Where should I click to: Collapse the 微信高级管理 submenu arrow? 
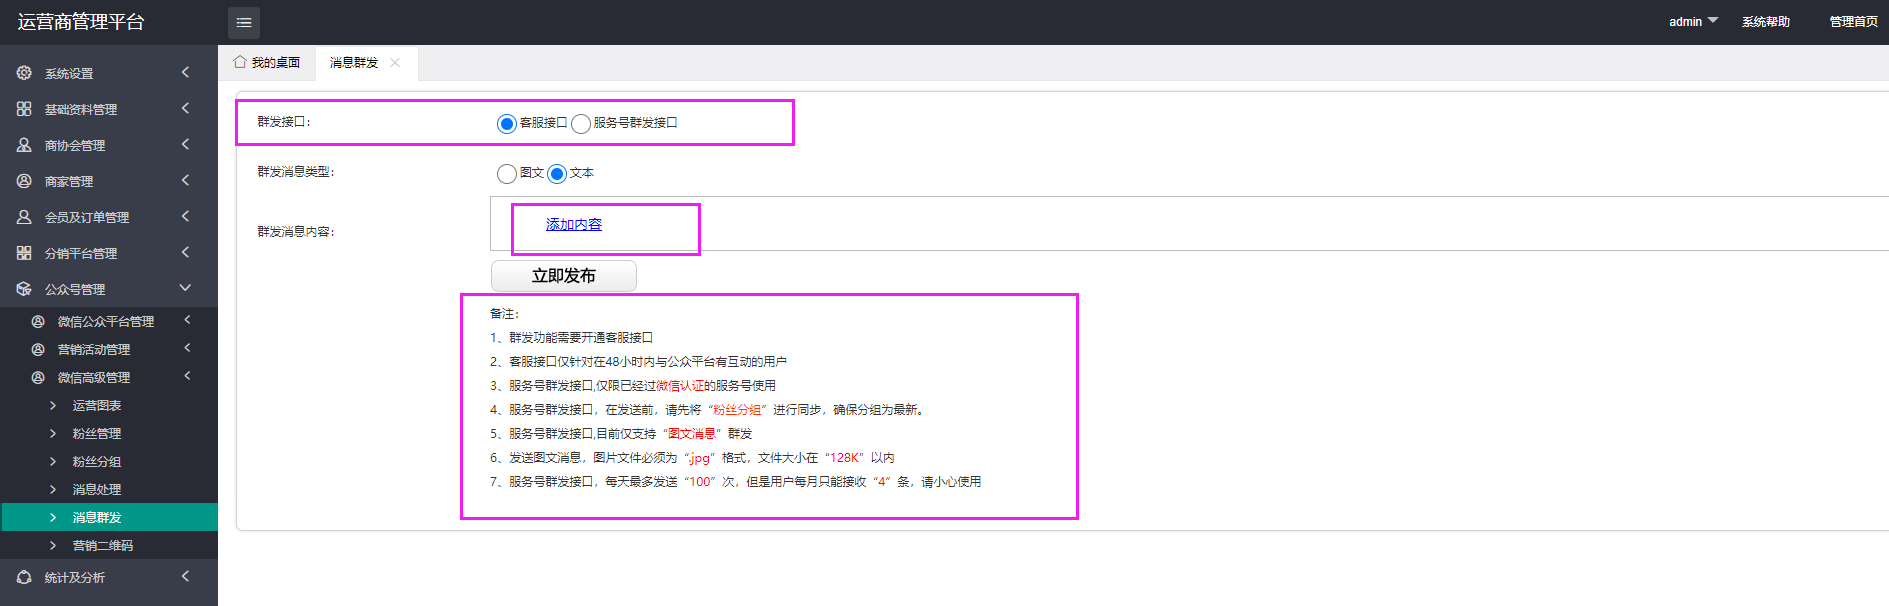click(x=186, y=377)
